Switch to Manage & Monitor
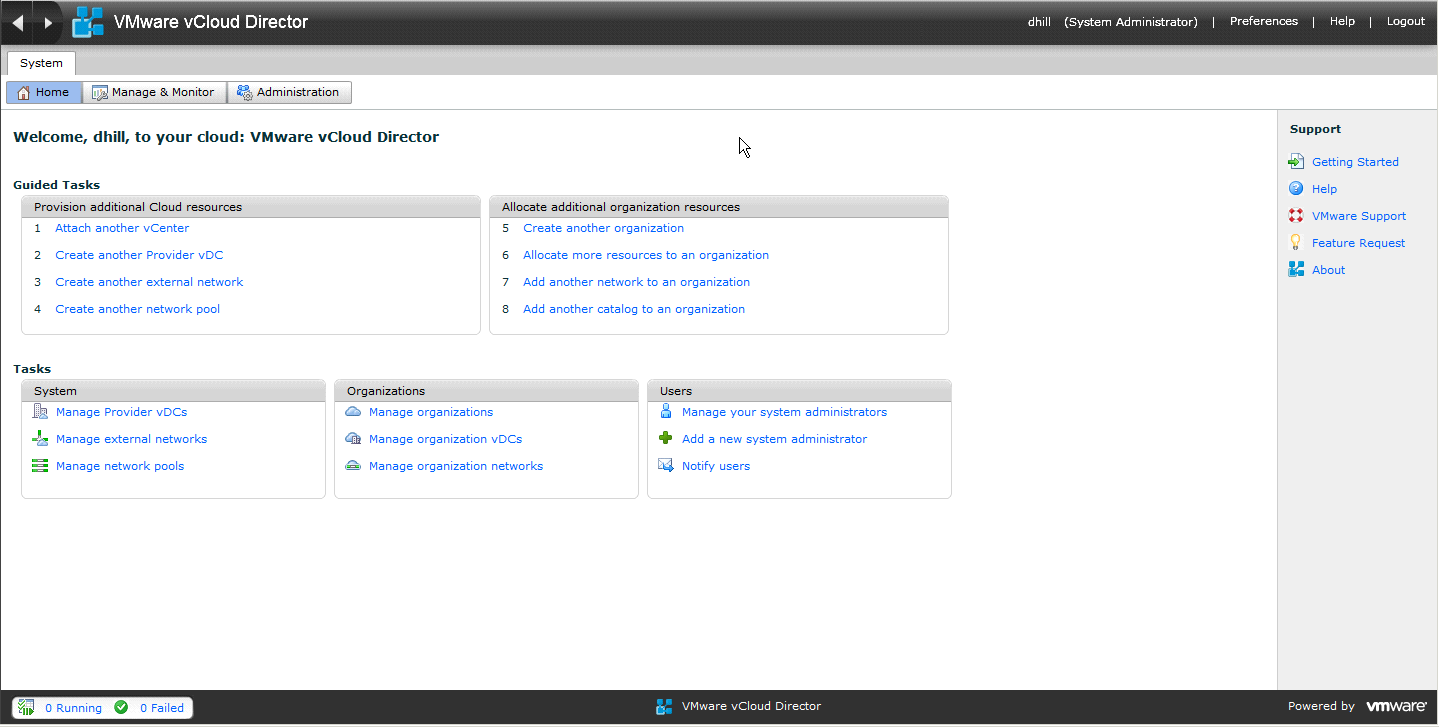This screenshot has height=727, width=1439. pos(154,92)
